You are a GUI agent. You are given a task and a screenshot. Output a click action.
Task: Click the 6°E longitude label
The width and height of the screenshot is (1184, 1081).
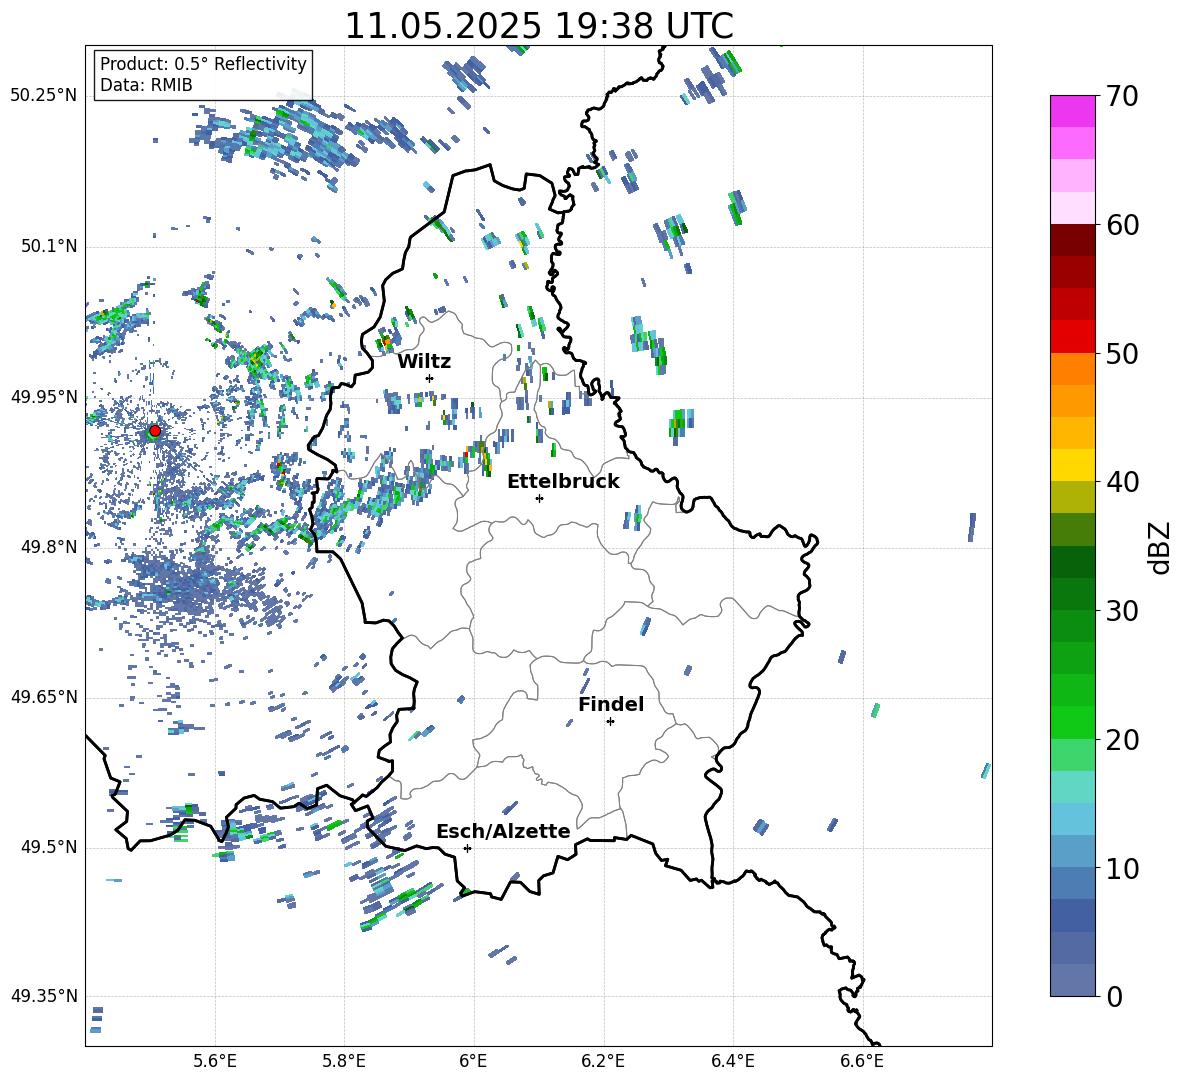(x=473, y=1061)
